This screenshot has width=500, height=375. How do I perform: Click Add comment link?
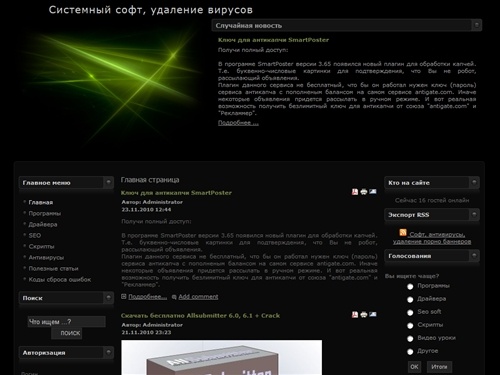click(x=198, y=297)
